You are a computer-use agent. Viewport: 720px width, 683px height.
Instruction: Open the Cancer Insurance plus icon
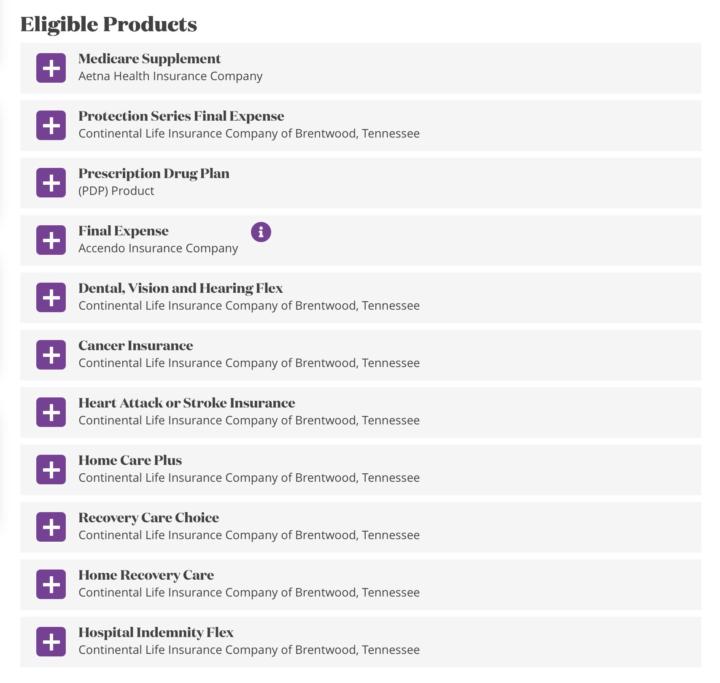(51, 355)
